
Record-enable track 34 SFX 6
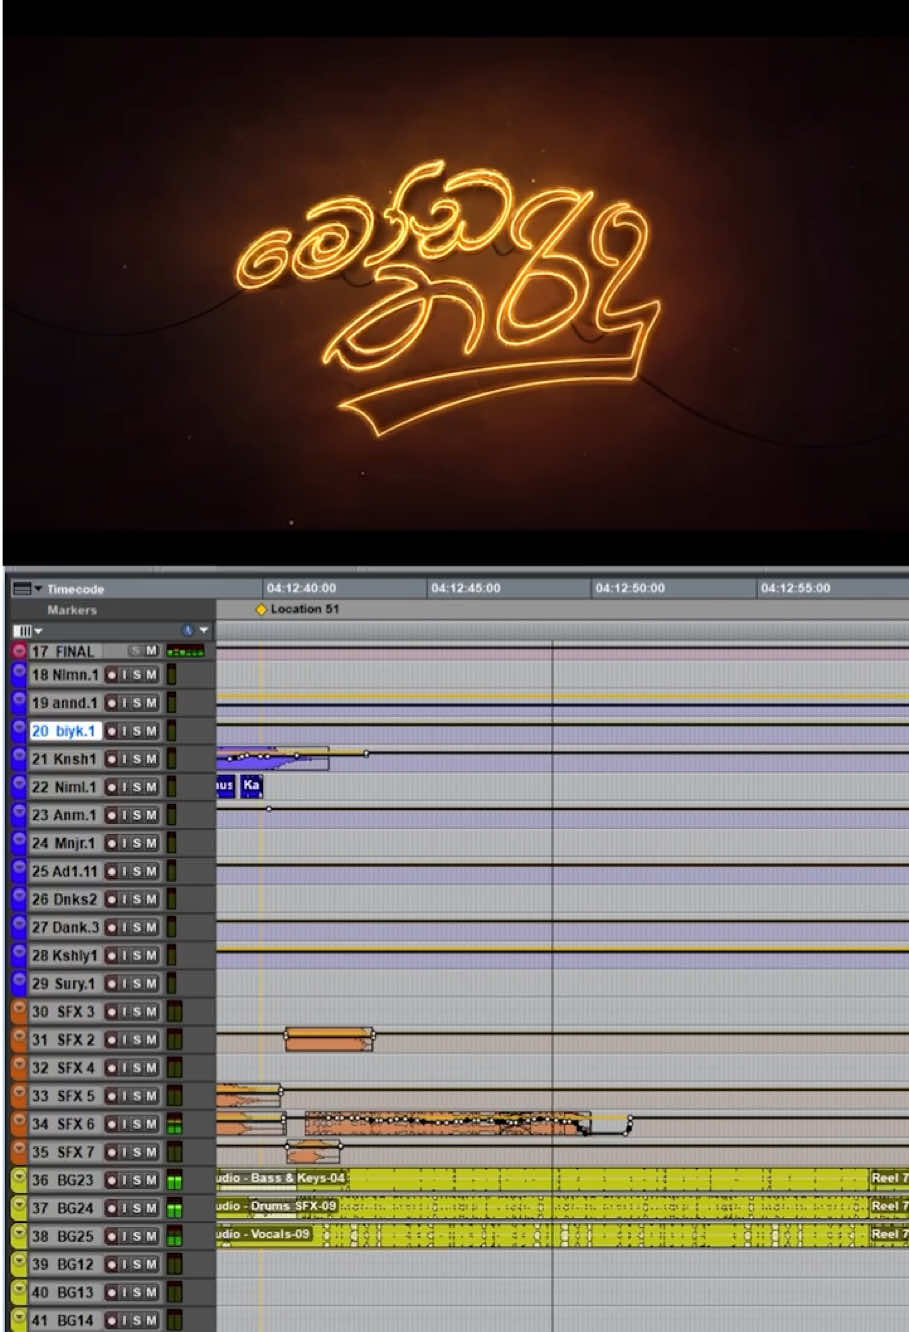click(112, 1123)
